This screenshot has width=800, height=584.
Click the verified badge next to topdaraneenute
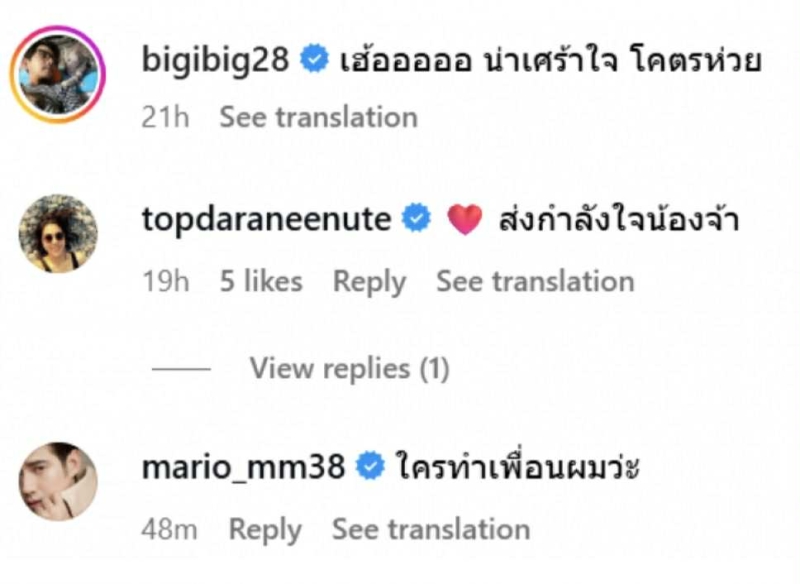(x=415, y=219)
